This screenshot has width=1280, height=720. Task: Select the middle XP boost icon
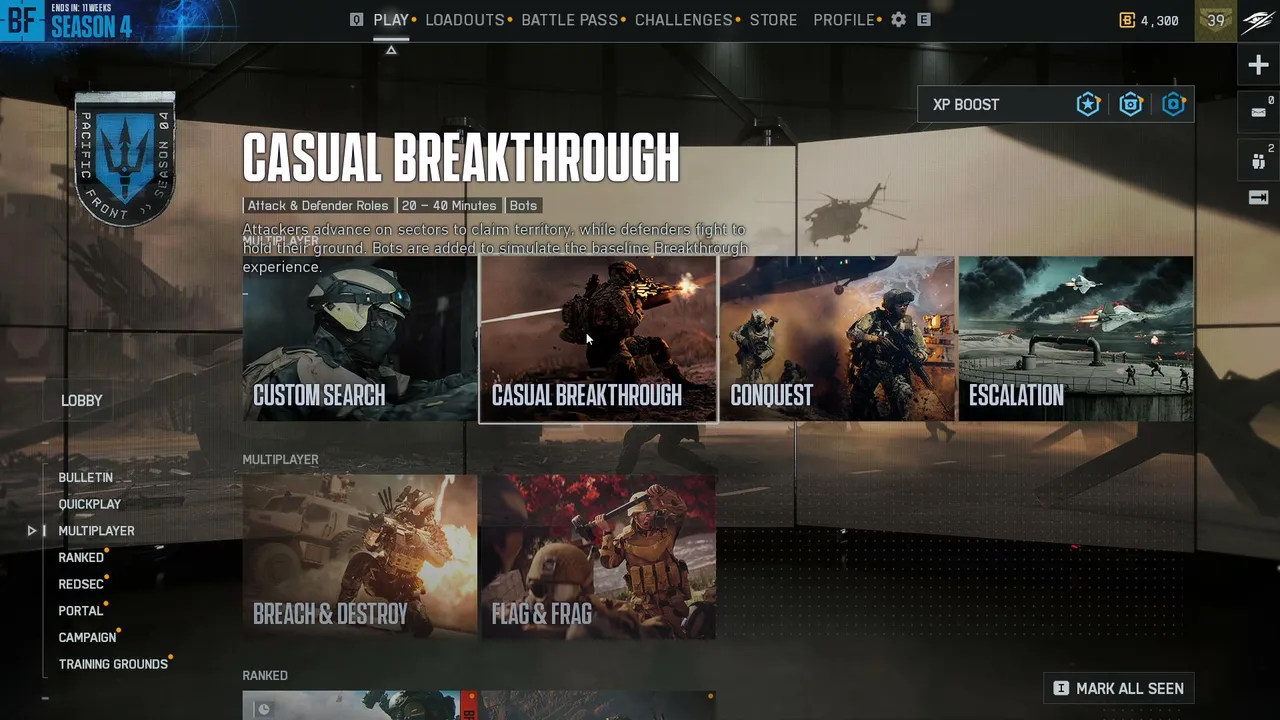coord(1131,104)
